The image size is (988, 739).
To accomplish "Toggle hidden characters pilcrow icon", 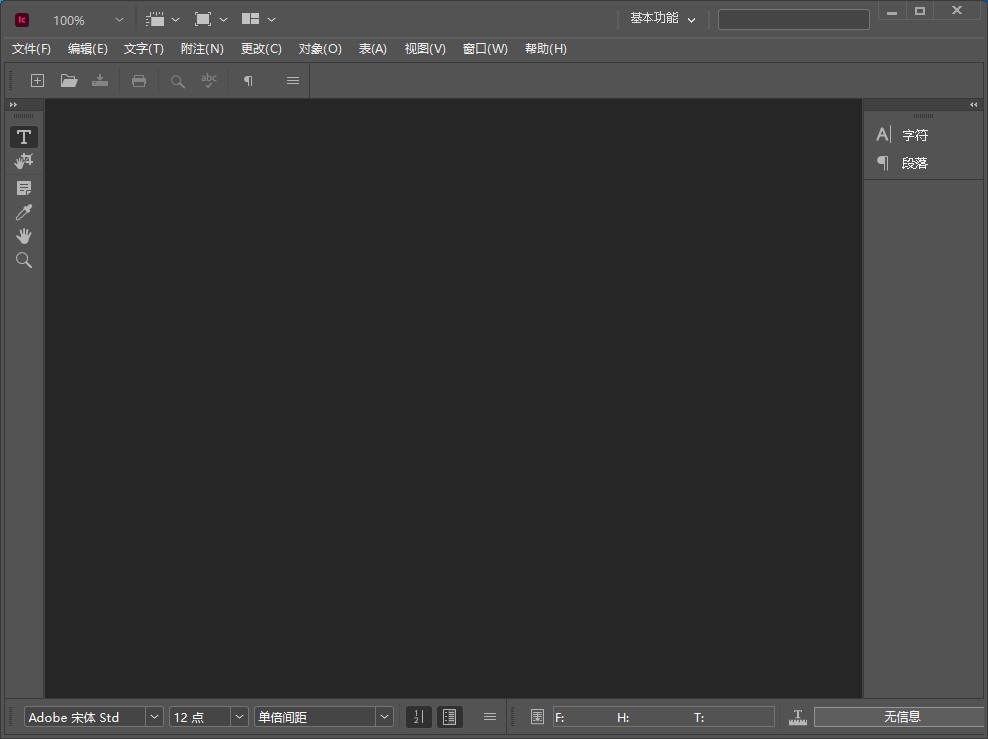I will point(248,81).
